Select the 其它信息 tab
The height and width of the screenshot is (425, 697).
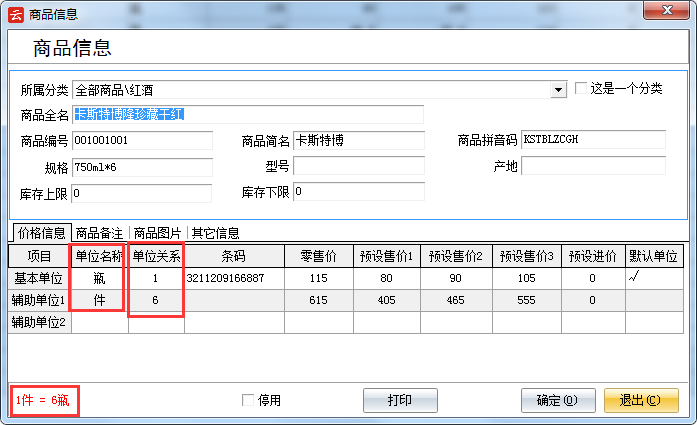(215, 233)
